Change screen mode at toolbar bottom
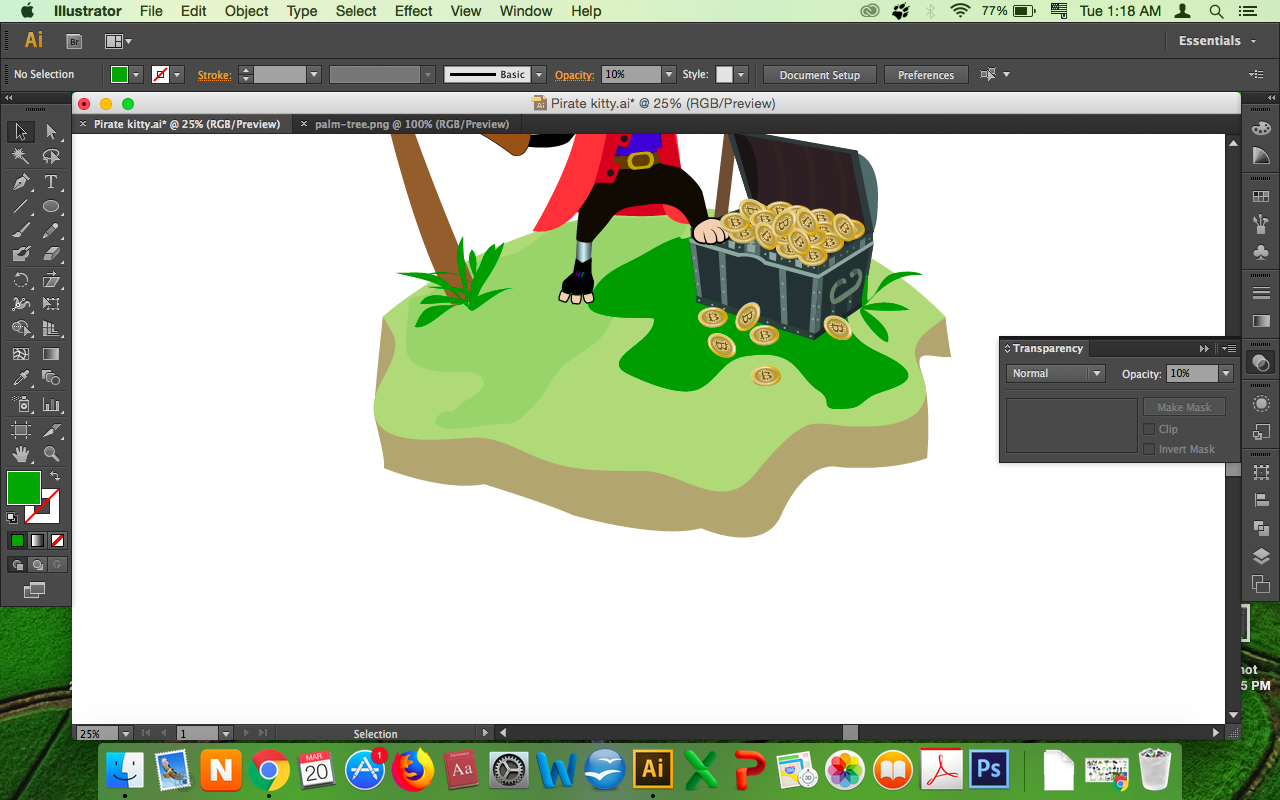The height and width of the screenshot is (800, 1280). (x=35, y=590)
